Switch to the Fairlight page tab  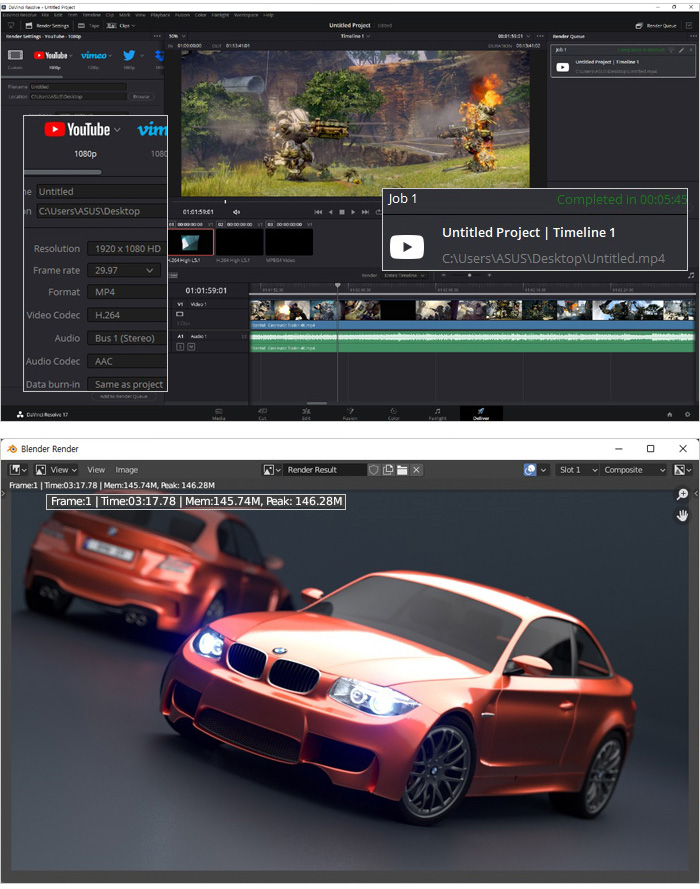click(x=437, y=413)
